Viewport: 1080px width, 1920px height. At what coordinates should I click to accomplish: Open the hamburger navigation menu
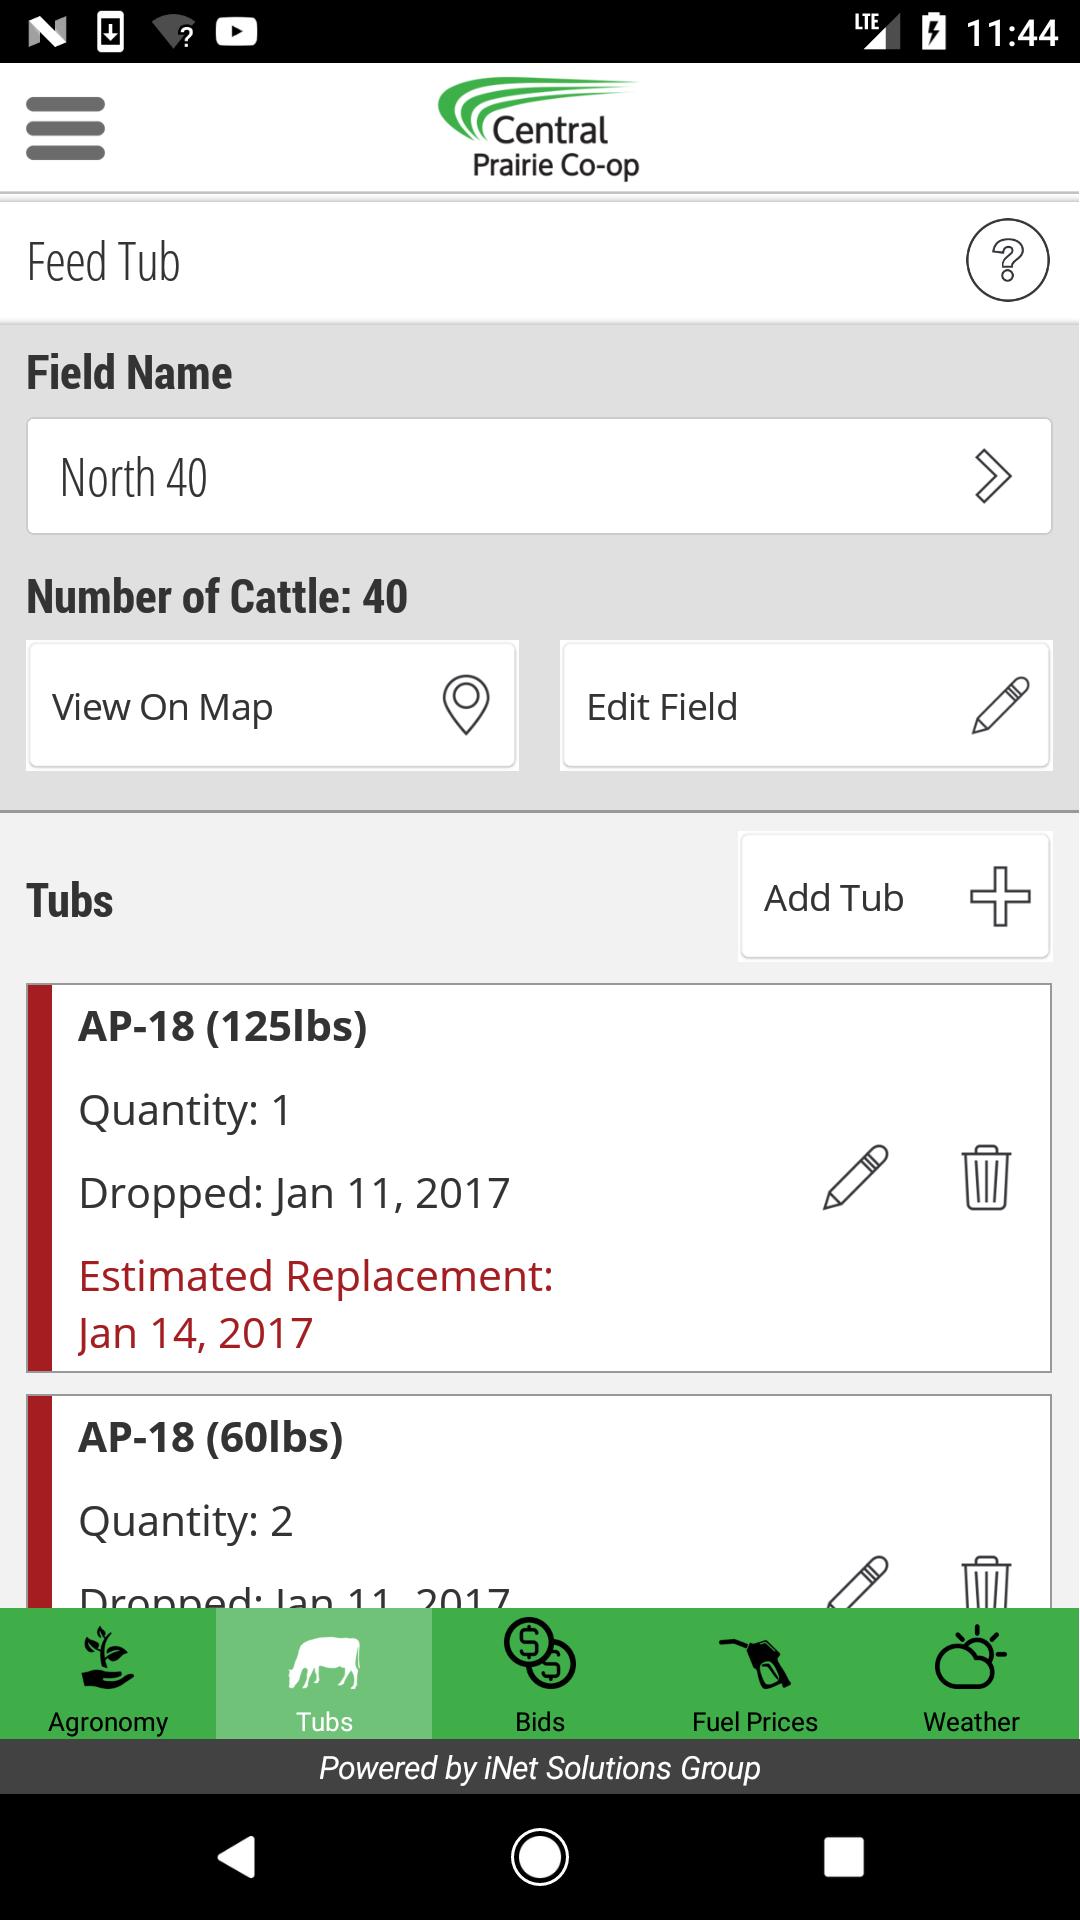65,128
